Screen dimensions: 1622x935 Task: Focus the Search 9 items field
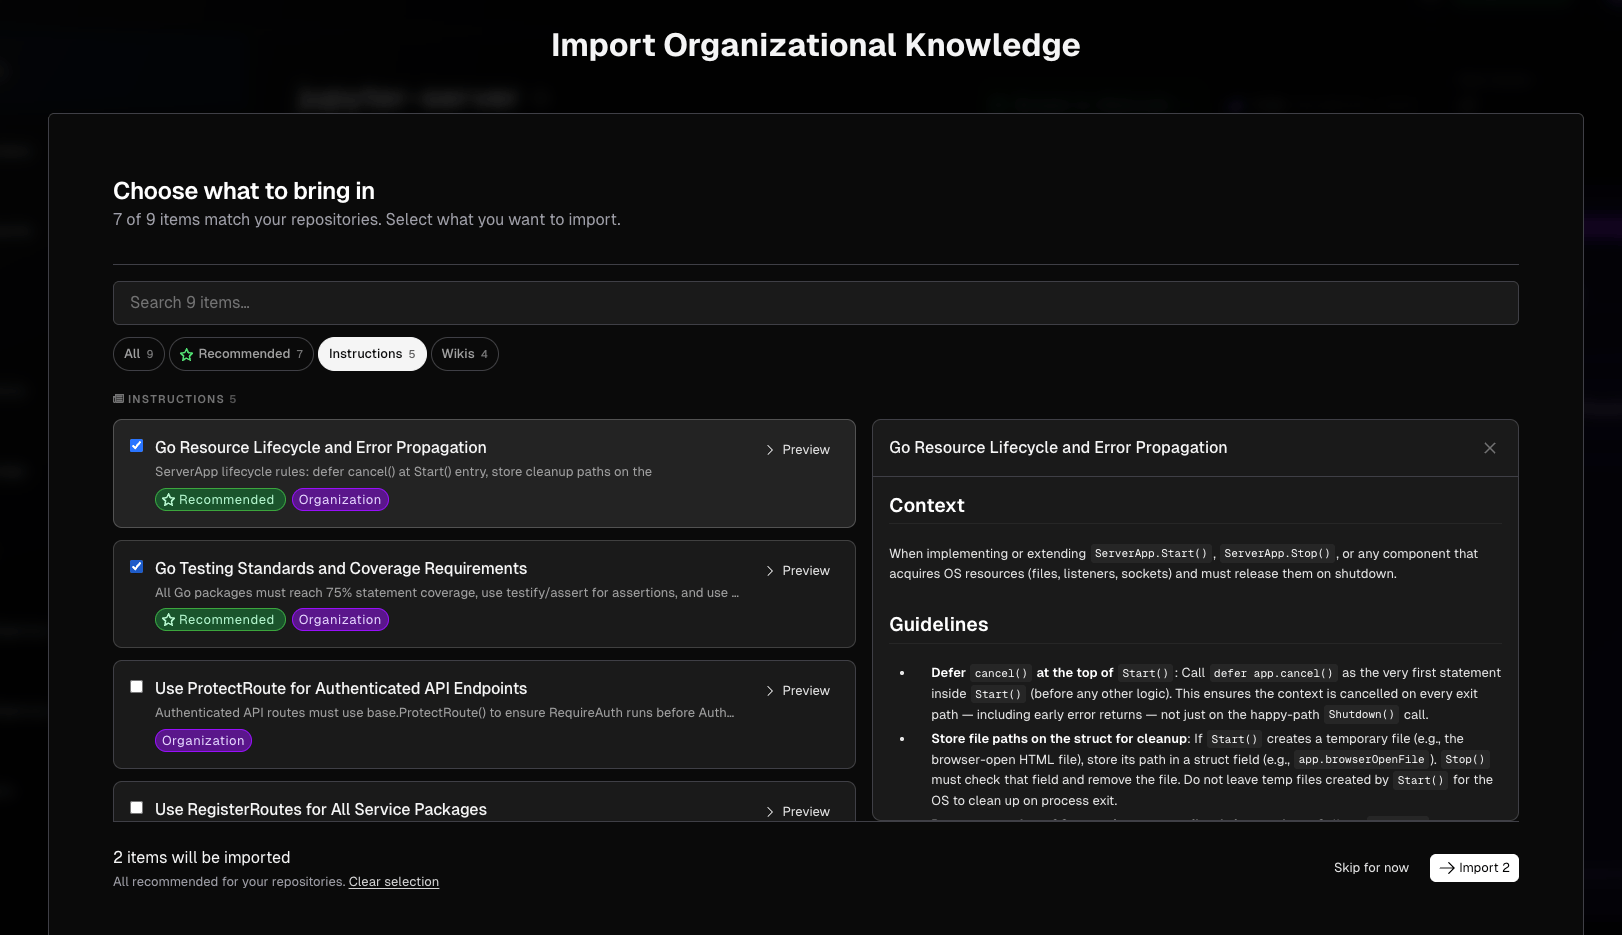[816, 303]
